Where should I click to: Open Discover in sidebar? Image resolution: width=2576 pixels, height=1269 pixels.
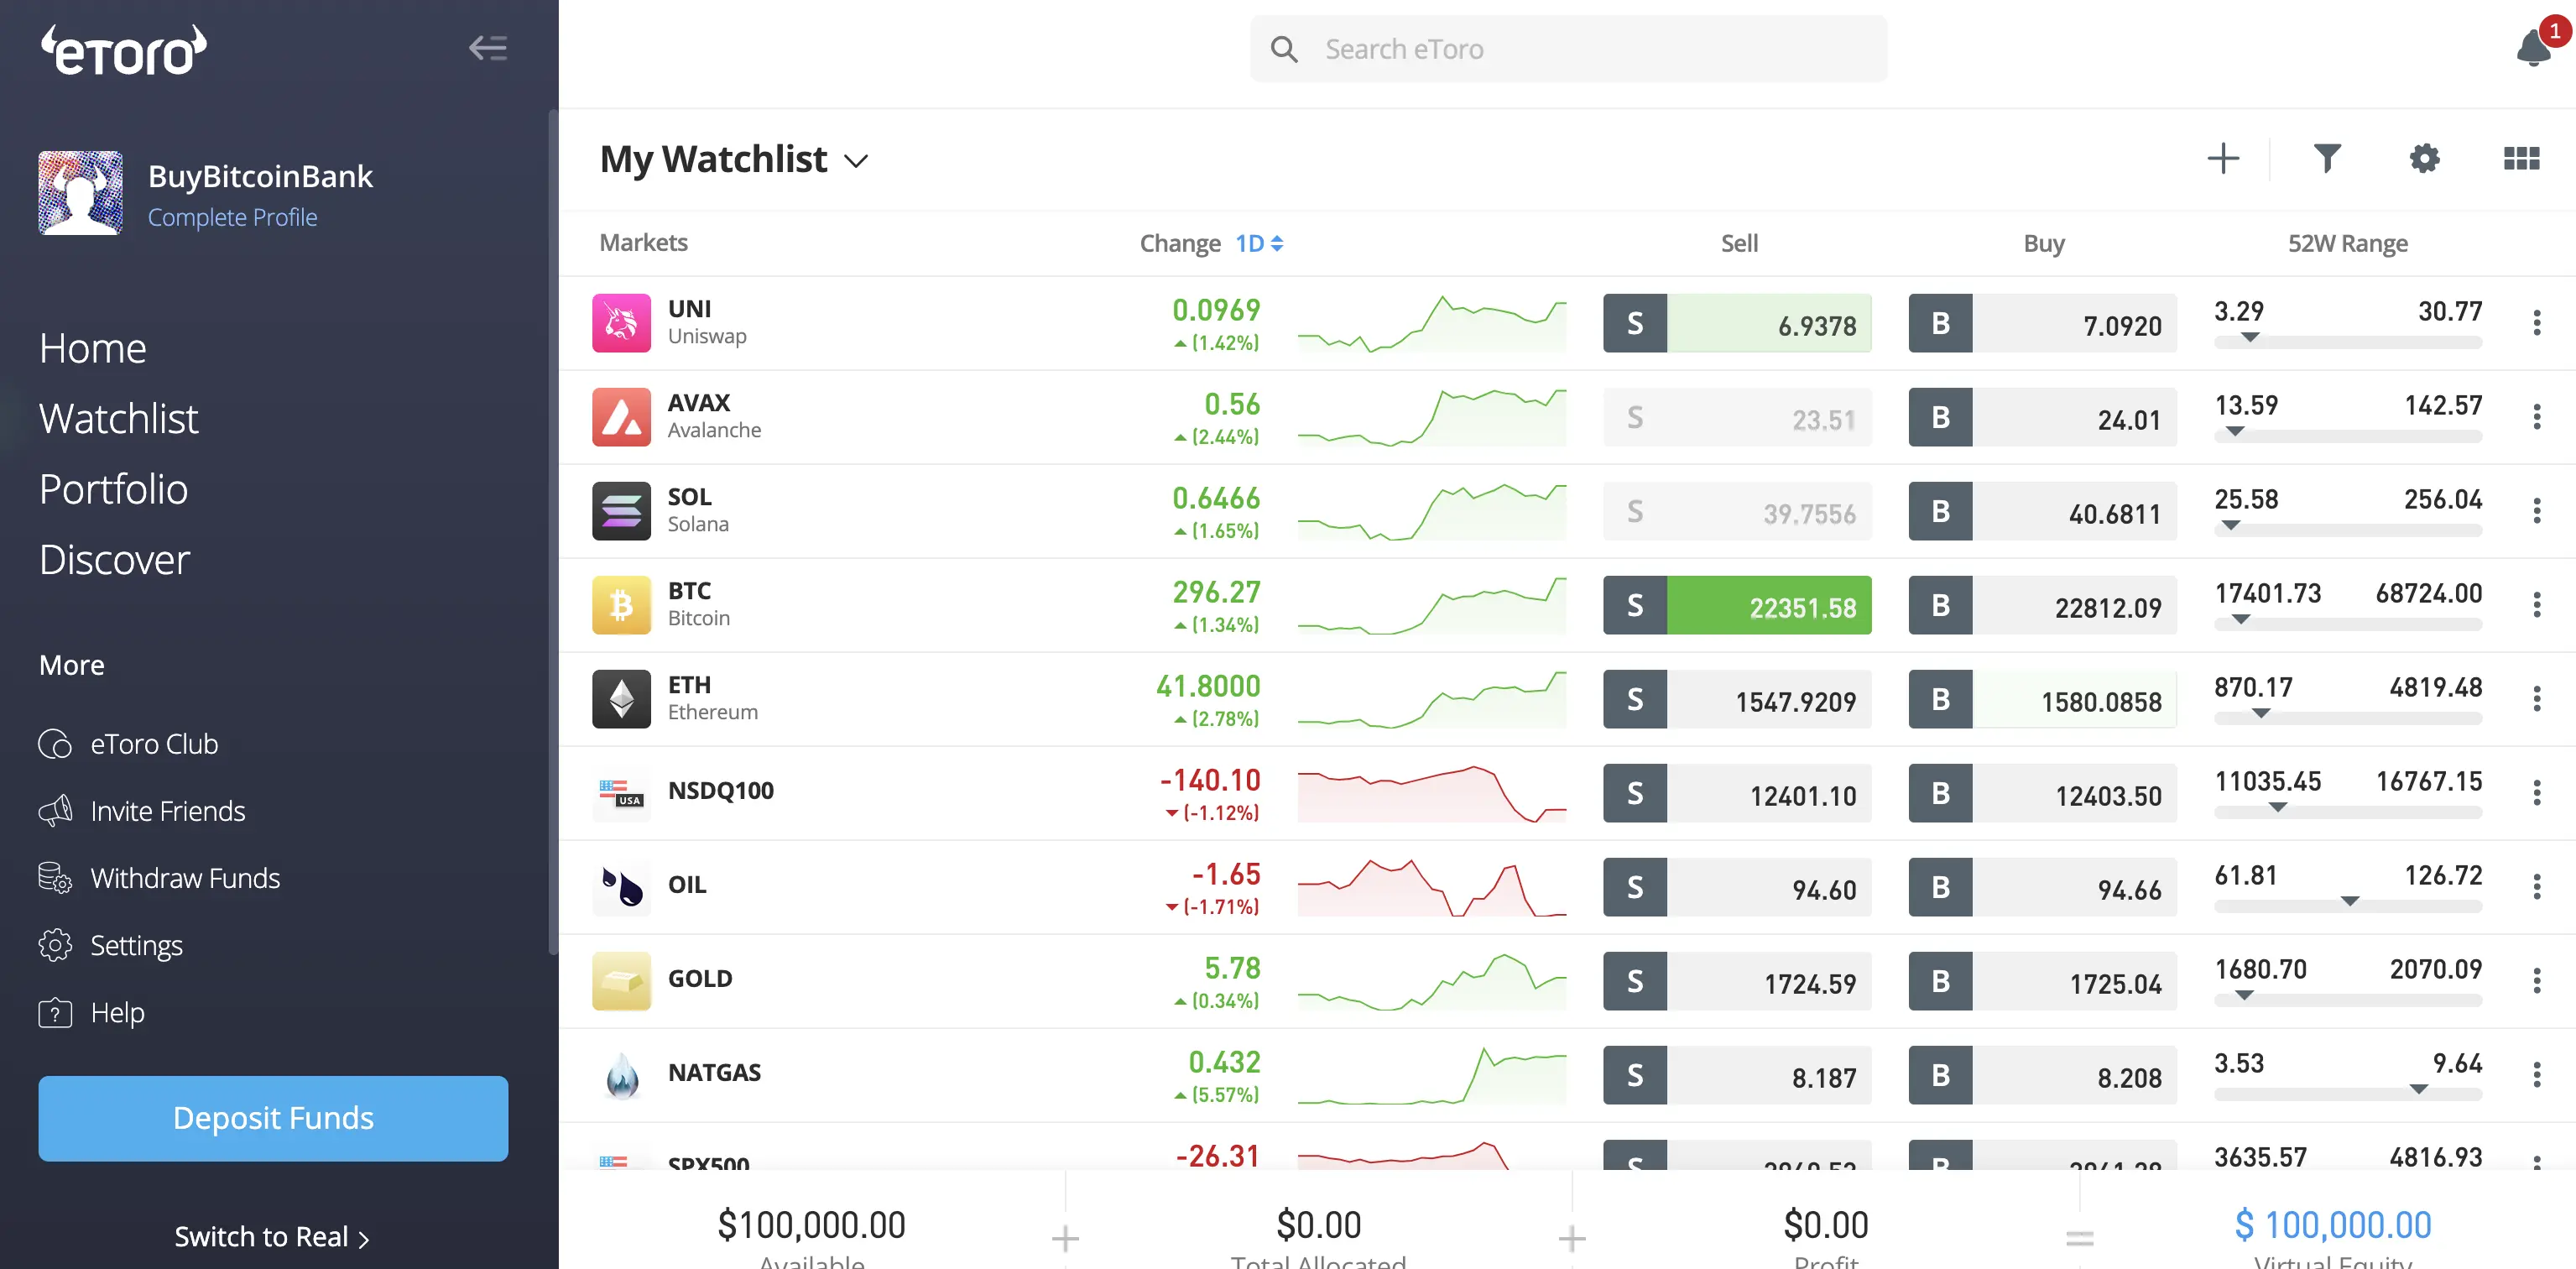[114, 560]
